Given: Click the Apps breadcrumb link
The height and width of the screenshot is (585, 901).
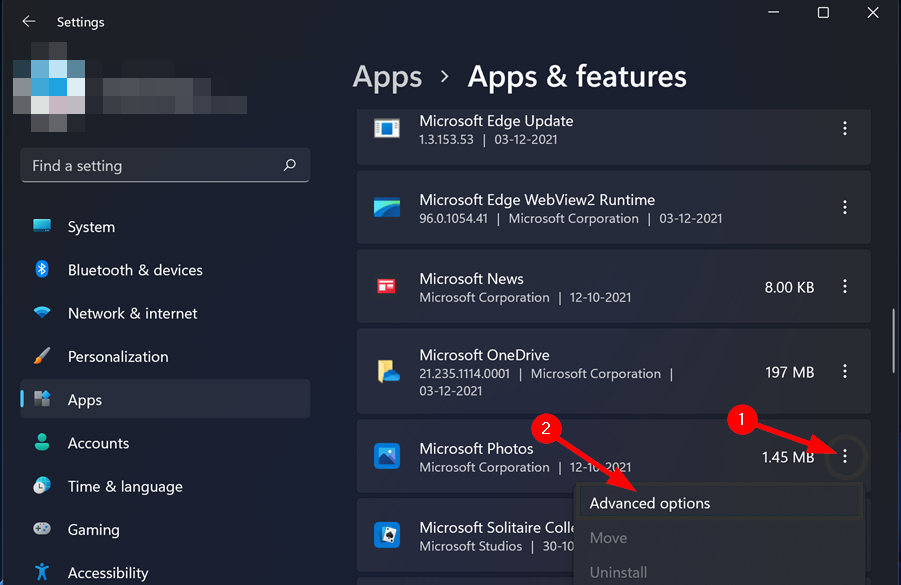Looking at the screenshot, I should coord(387,76).
